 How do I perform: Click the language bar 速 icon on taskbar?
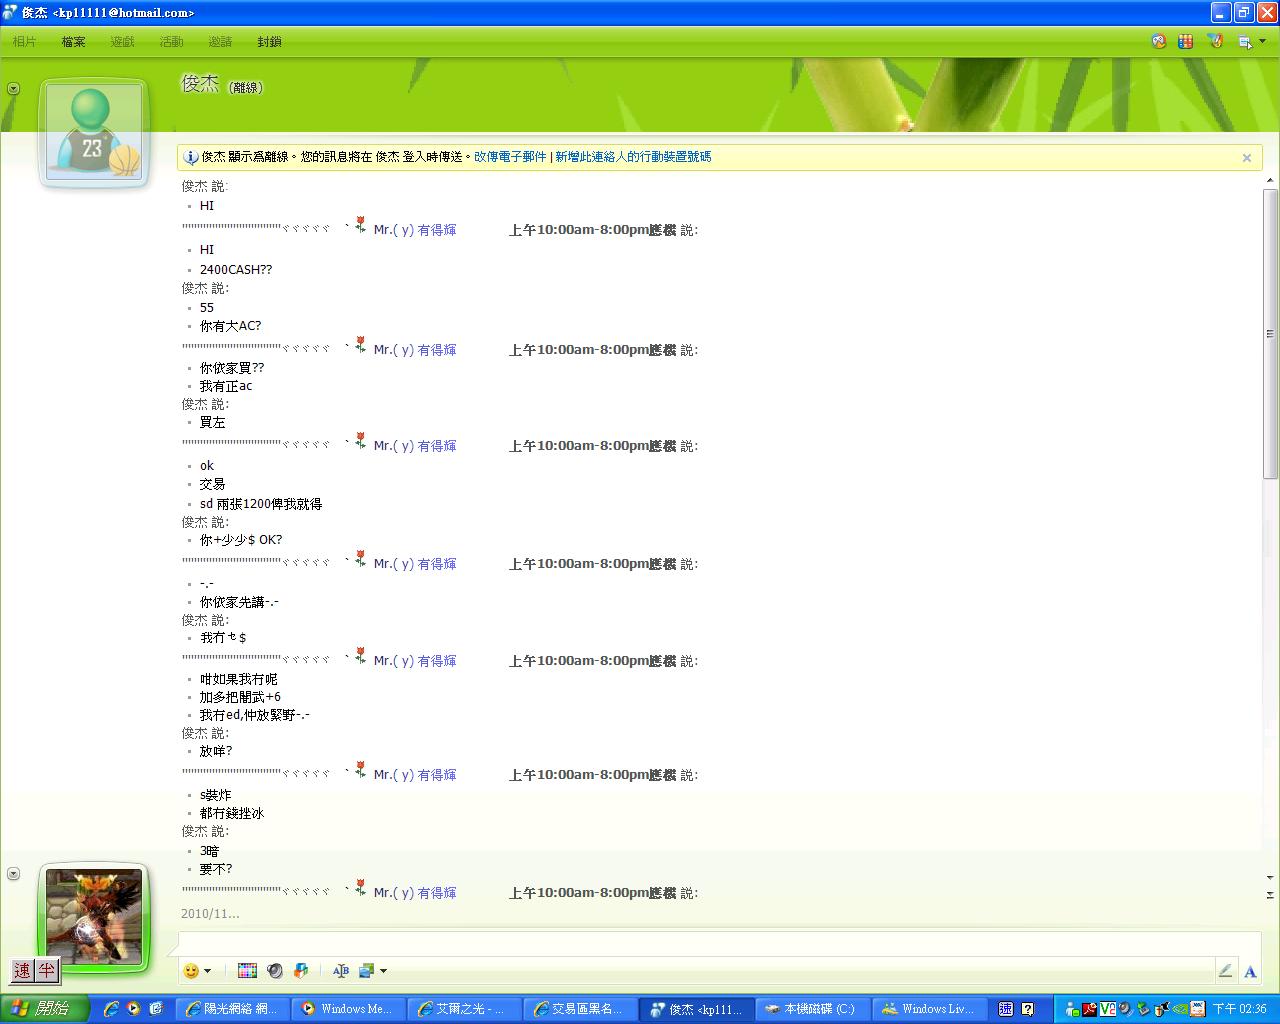[1006, 1009]
